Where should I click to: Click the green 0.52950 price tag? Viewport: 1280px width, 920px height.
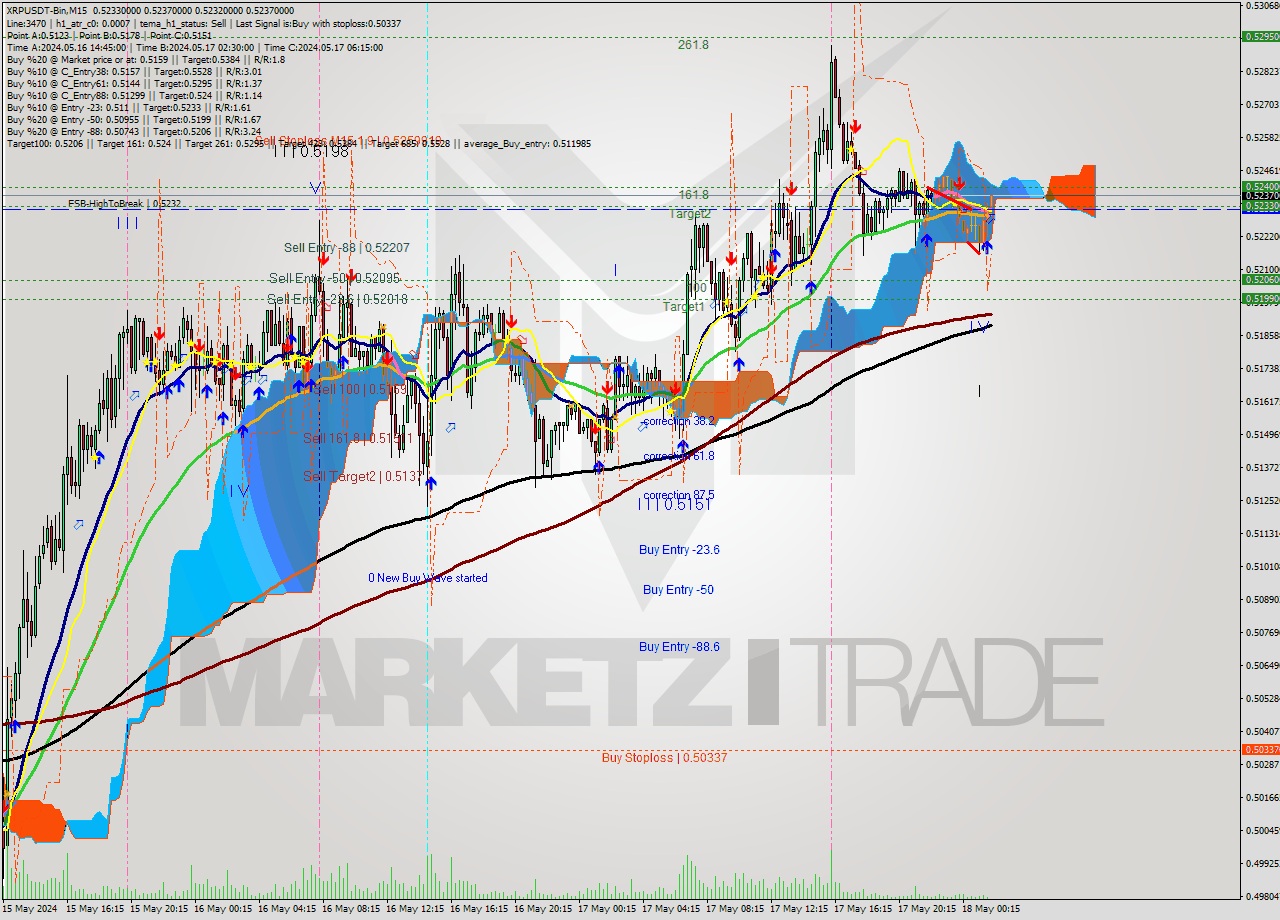(1260, 36)
